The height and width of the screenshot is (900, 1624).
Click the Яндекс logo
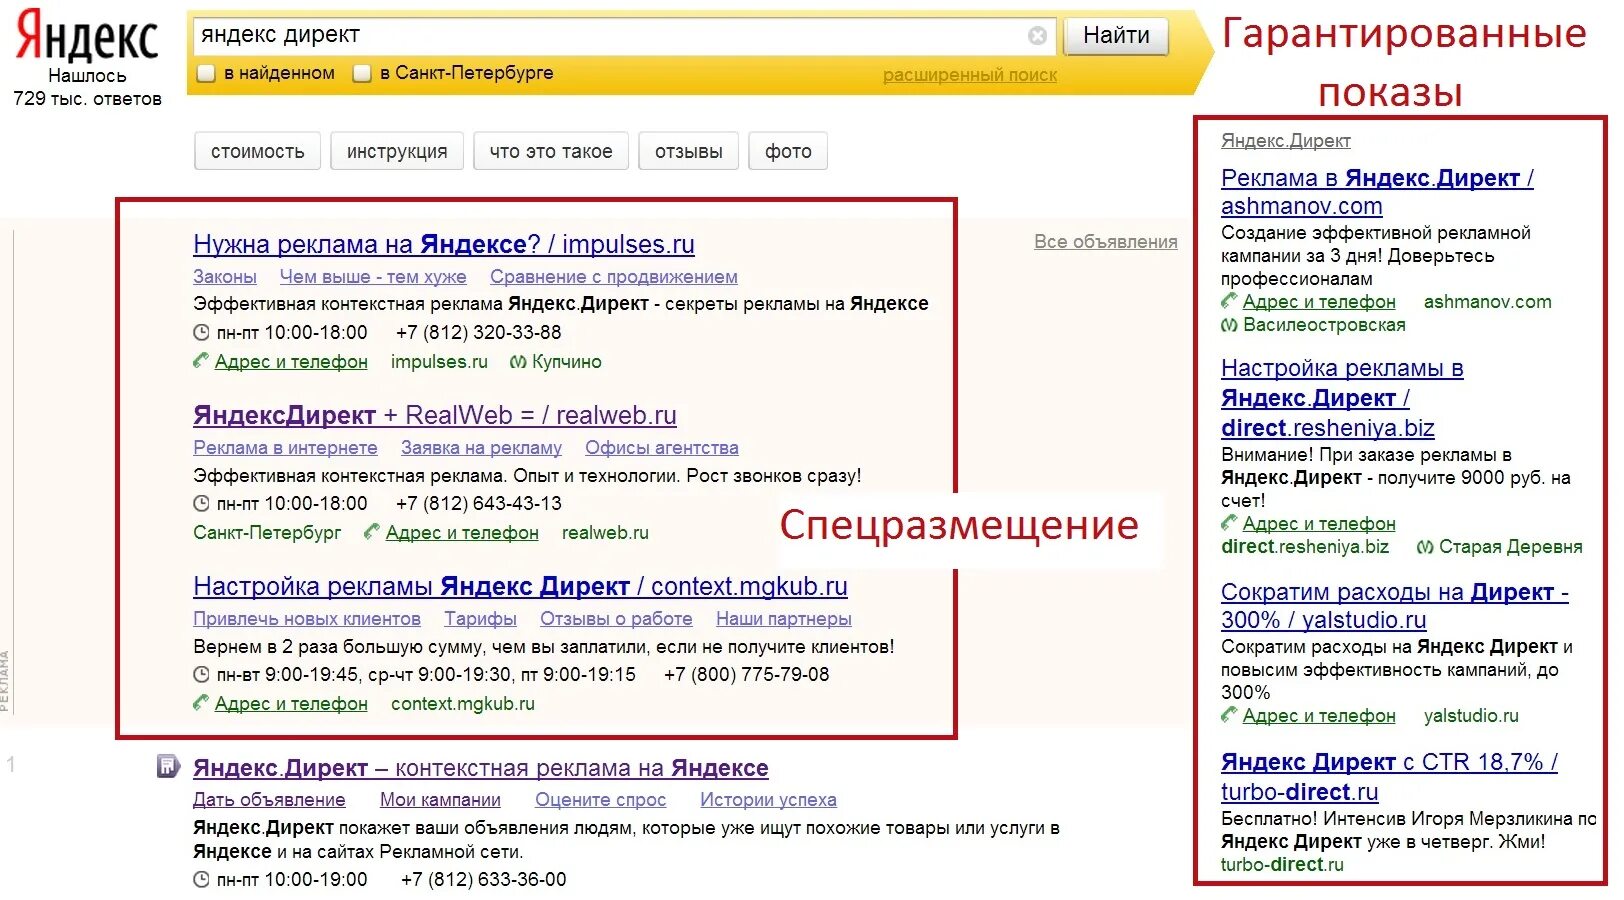(87, 36)
